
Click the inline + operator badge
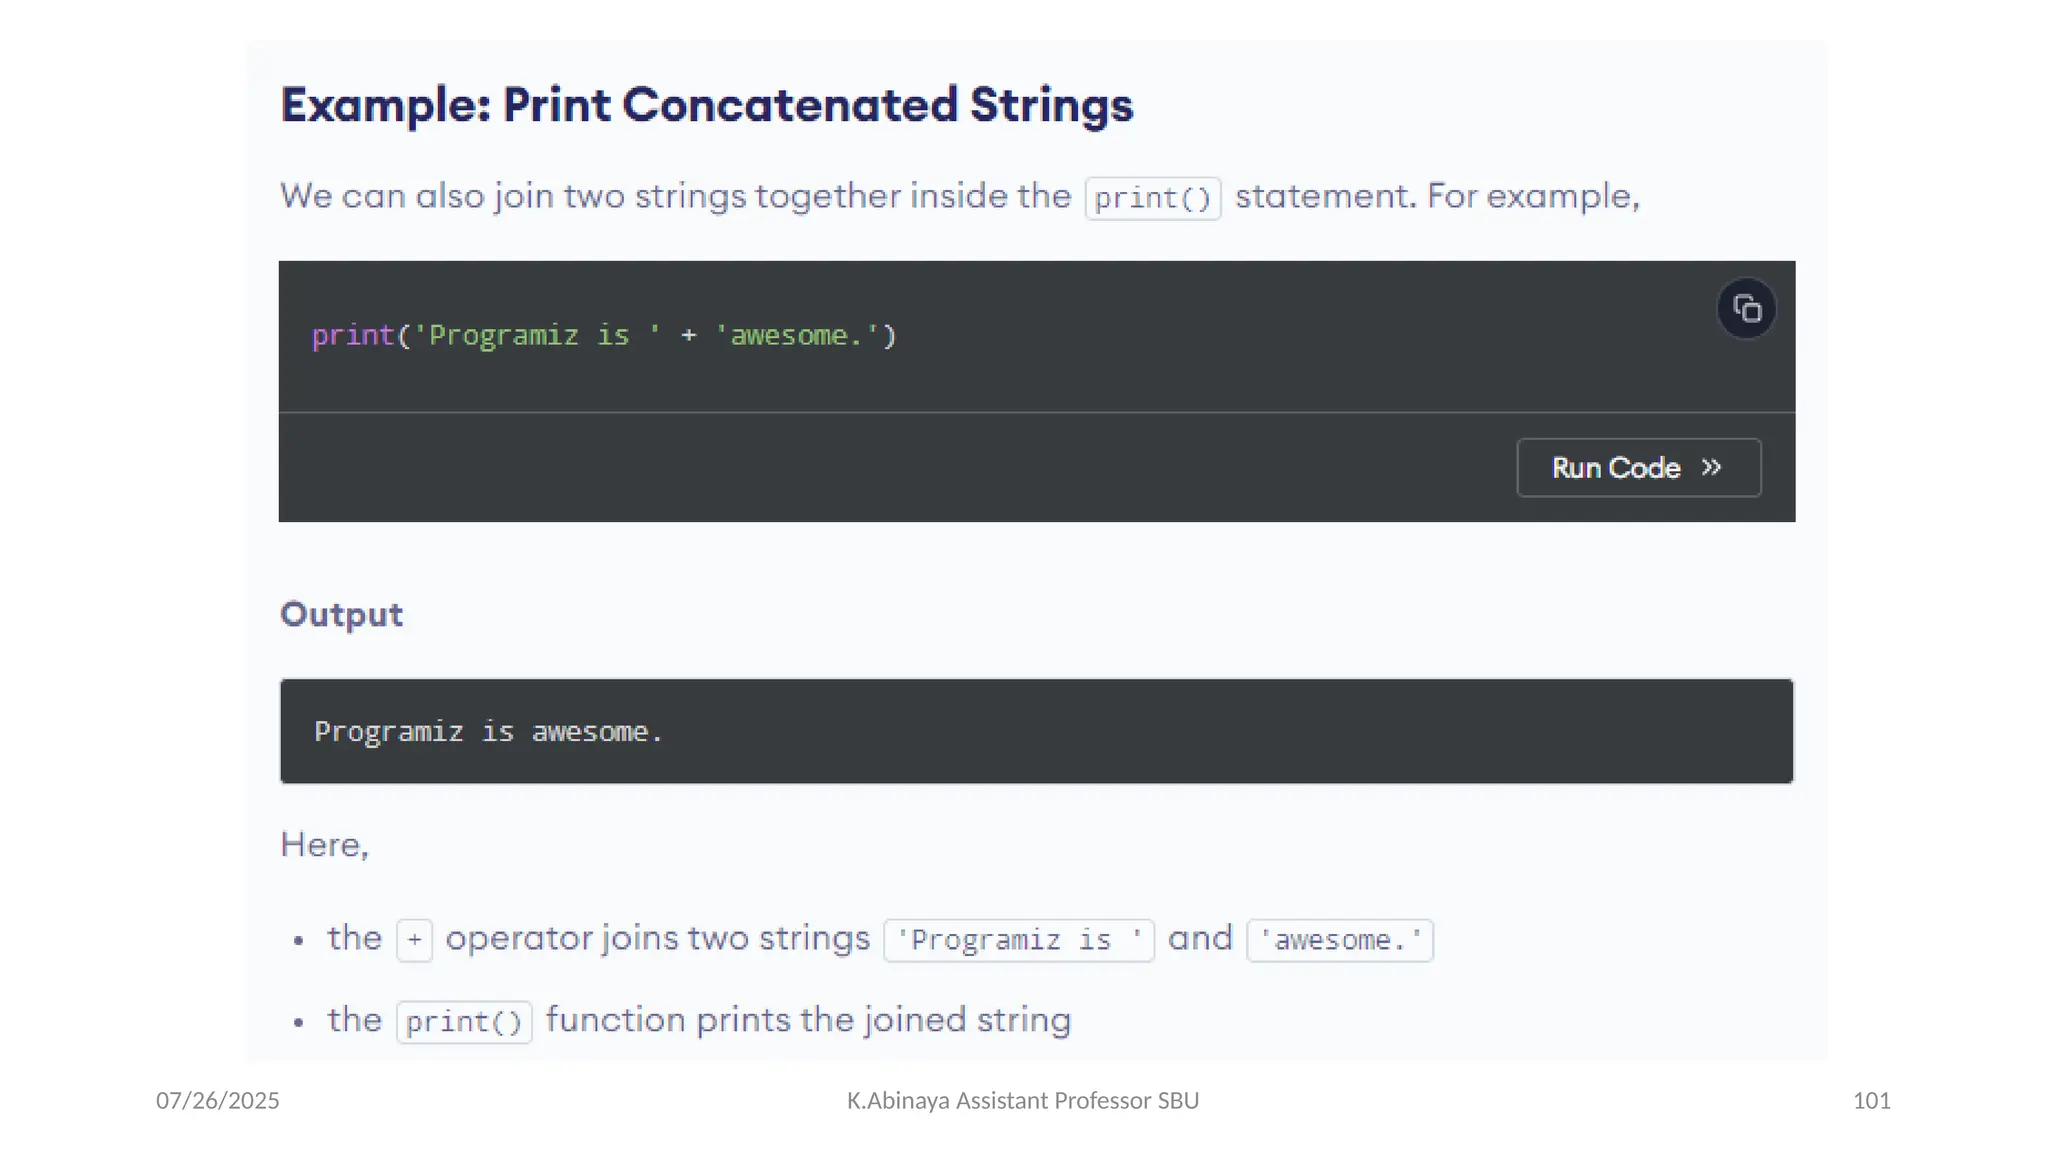[414, 940]
